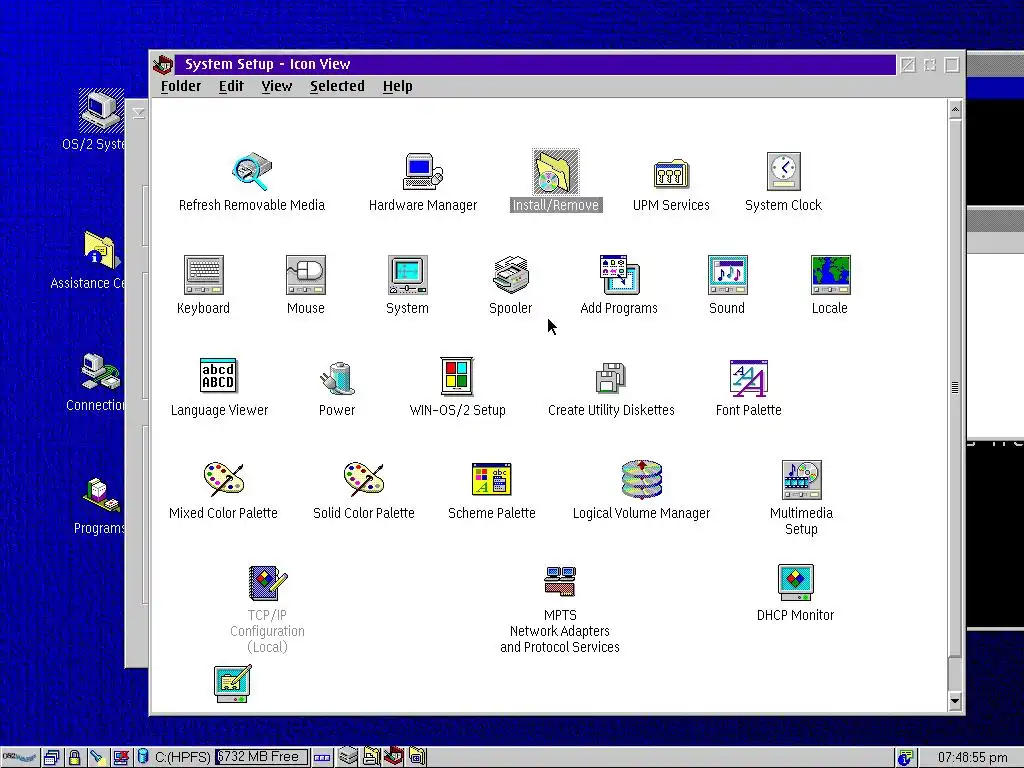The width and height of the screenshot is (1024, 768).
Task: Open Logical Volume Manager
Action: (641, 479)
